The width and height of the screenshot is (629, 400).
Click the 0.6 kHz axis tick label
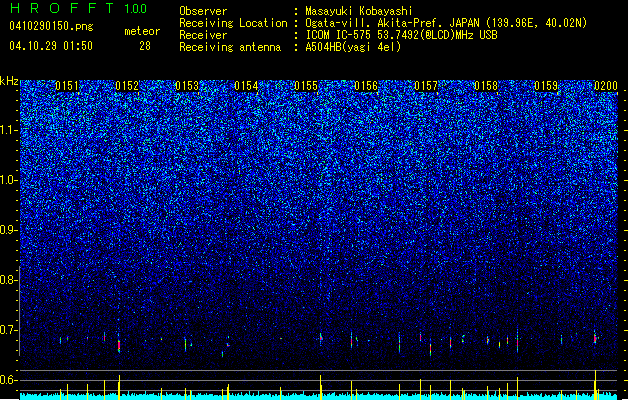point(9,380)
